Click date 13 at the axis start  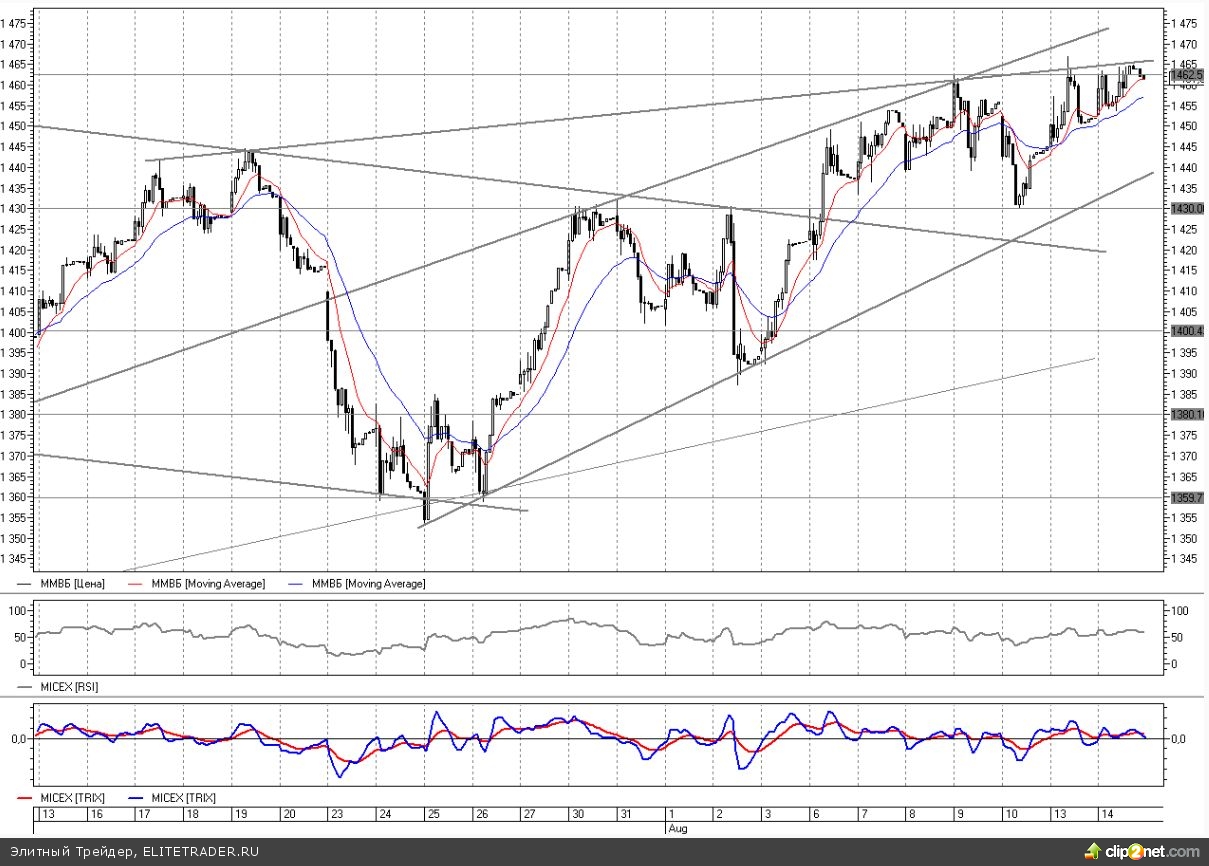[45, 815]
